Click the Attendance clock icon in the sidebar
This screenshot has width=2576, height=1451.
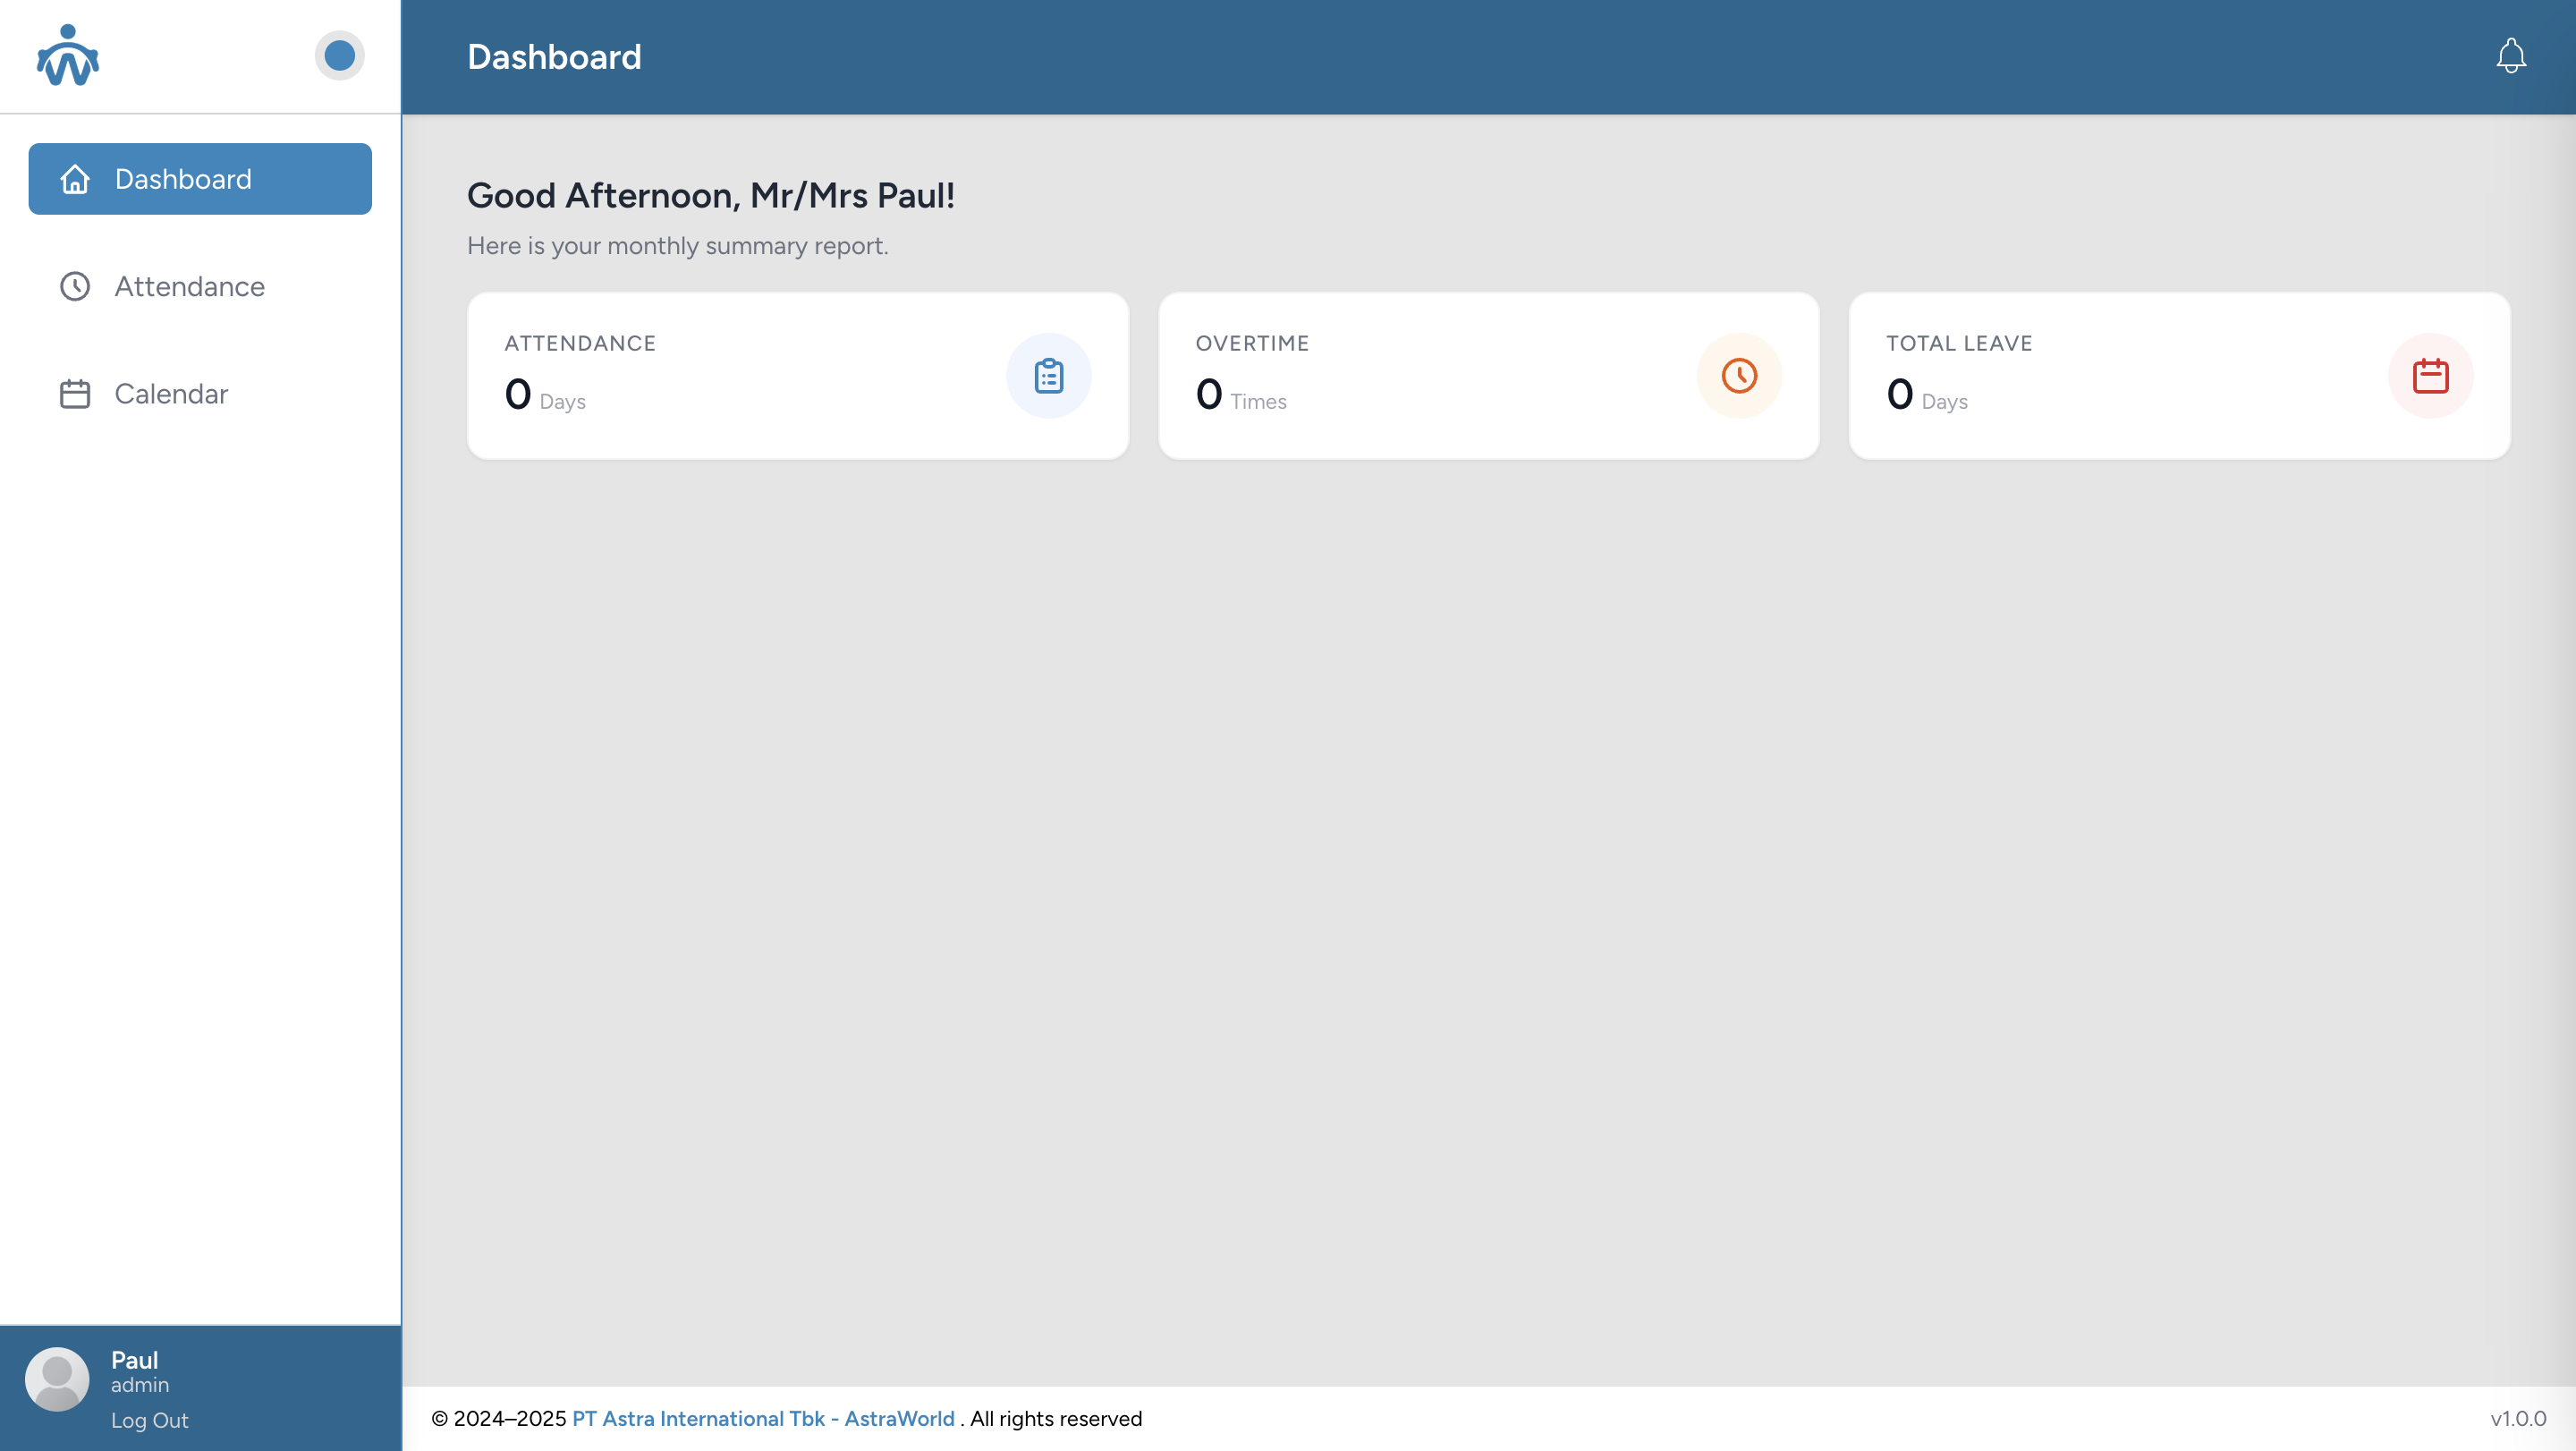pyautogui.click(x=75, y=287)
